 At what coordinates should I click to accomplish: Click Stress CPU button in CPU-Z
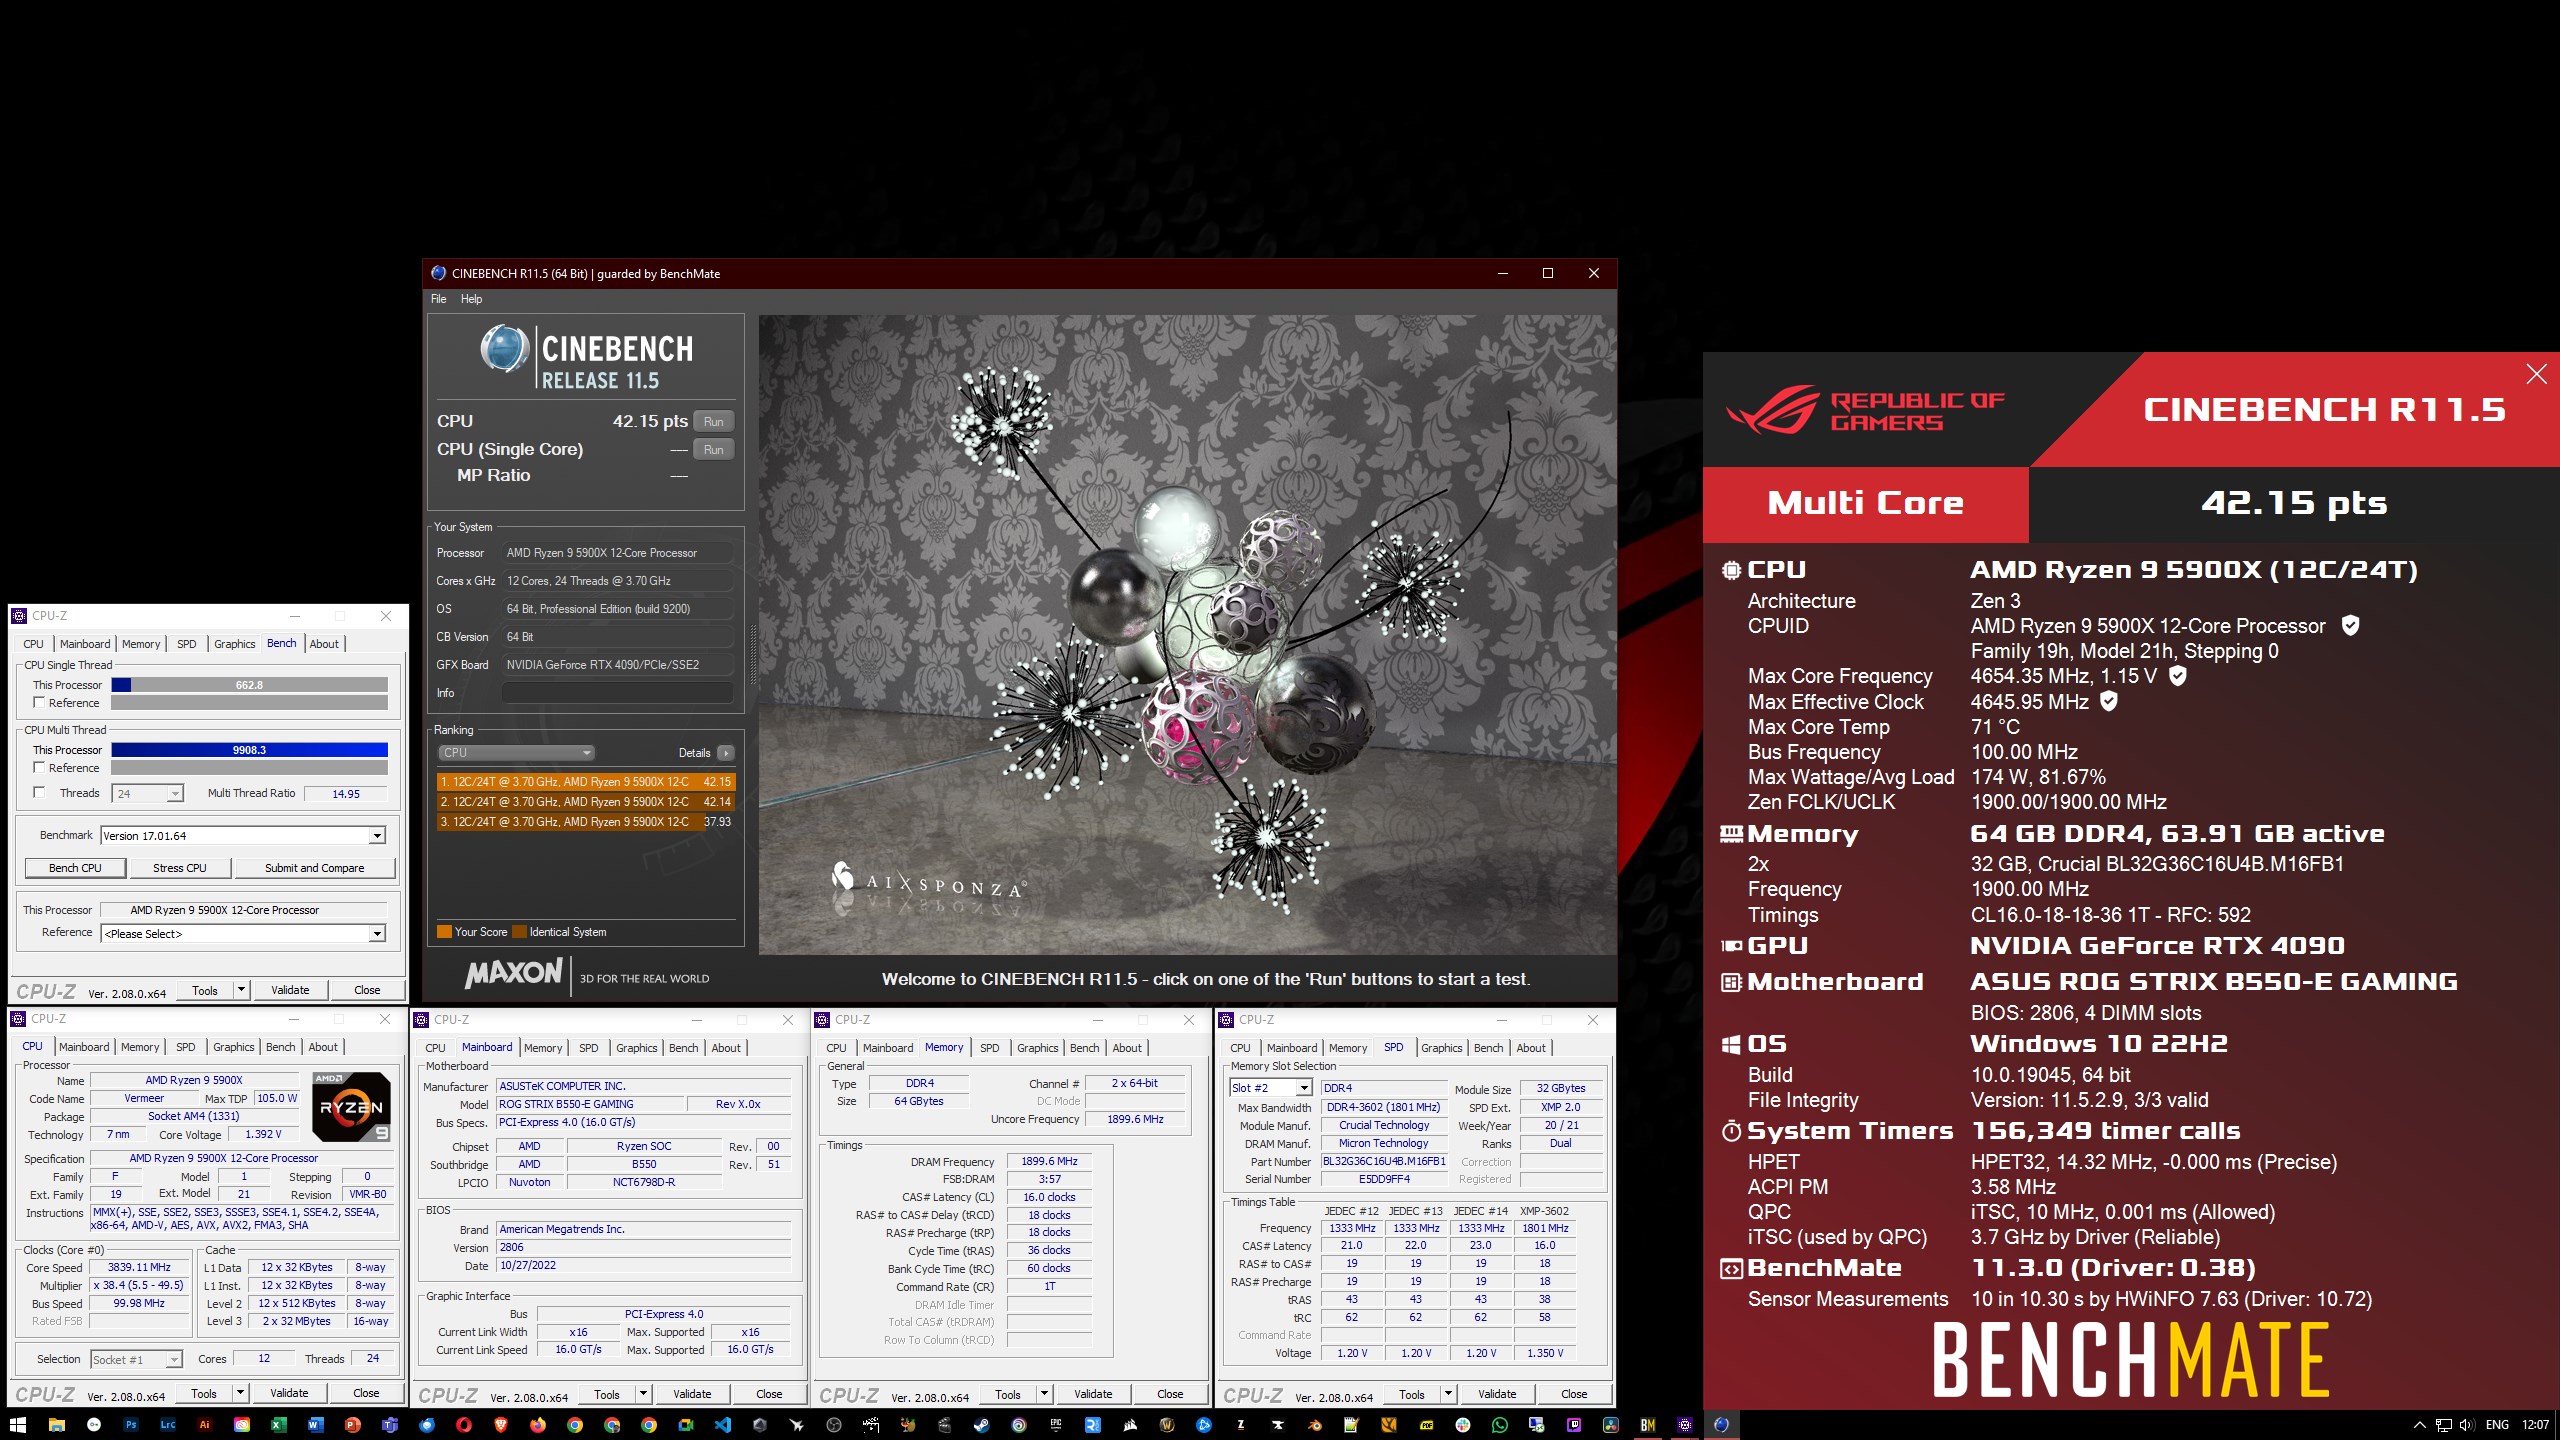pyautogui.click(x=180, y=868)
